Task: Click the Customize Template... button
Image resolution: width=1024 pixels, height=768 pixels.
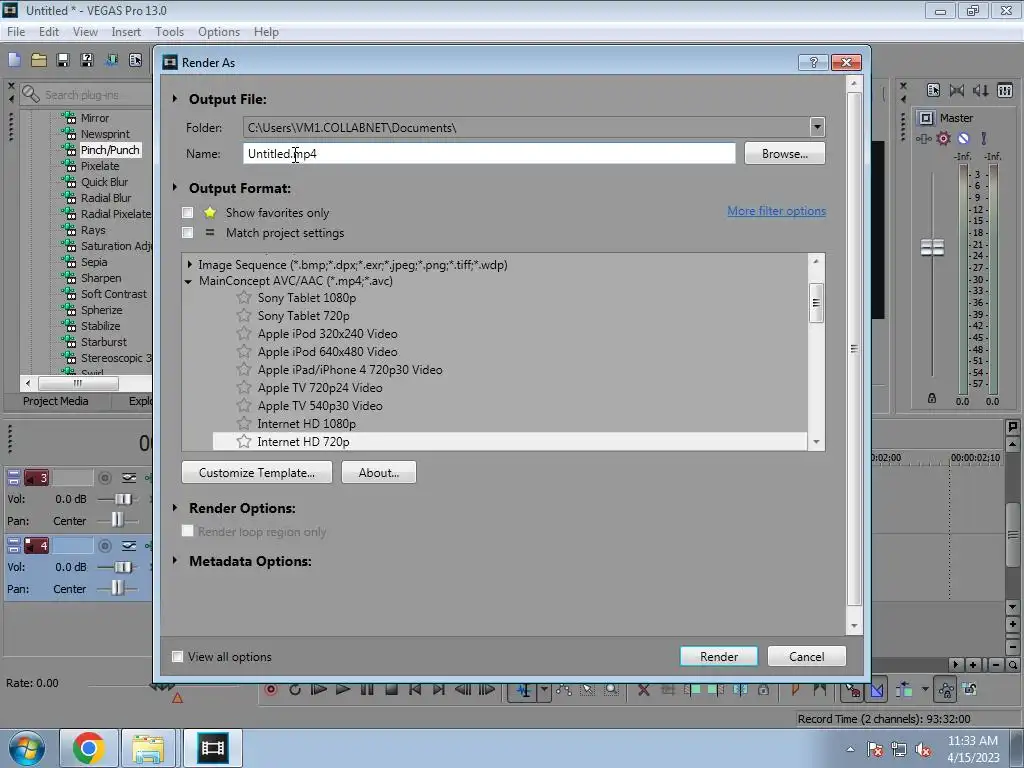Action: (257, 472)
